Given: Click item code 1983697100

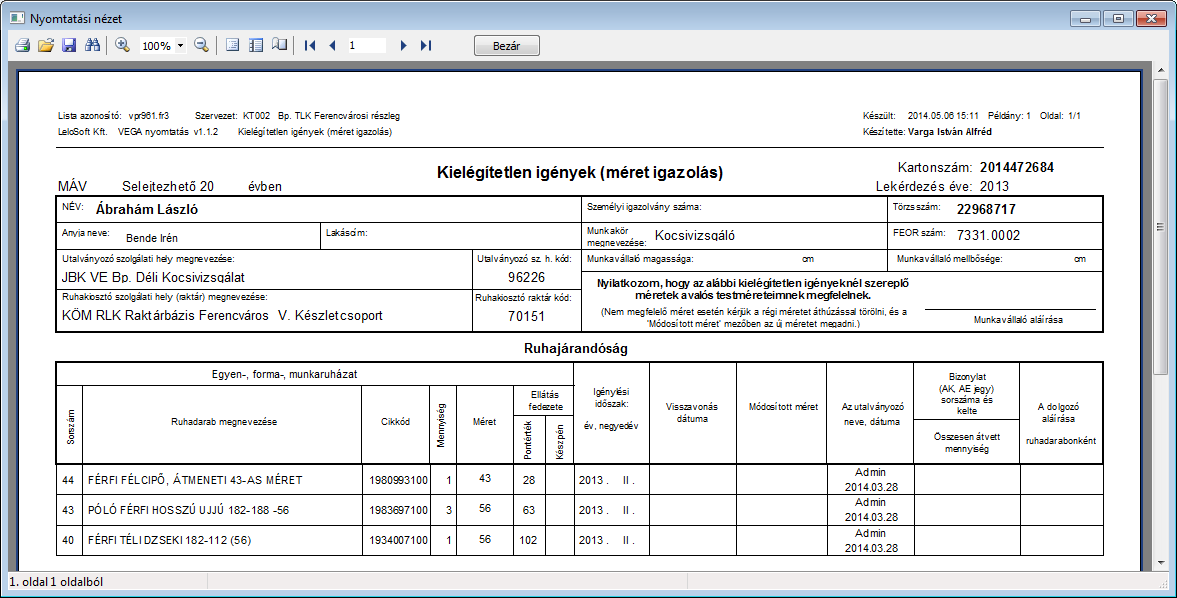Looking at the screenshot, I should [399, 510].
